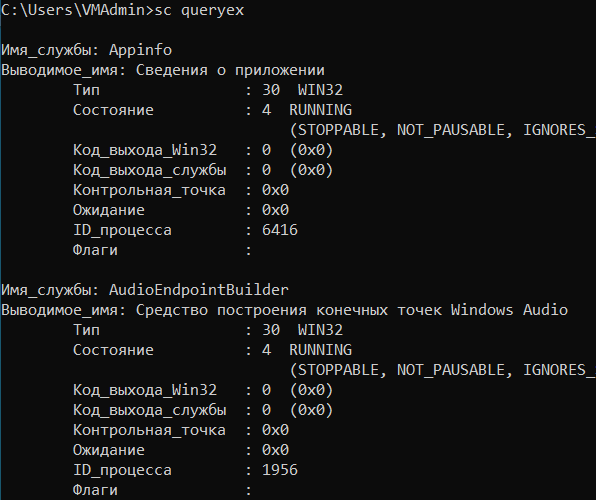
Task: Click the second Ожидание label
Action: click(109, 450)
